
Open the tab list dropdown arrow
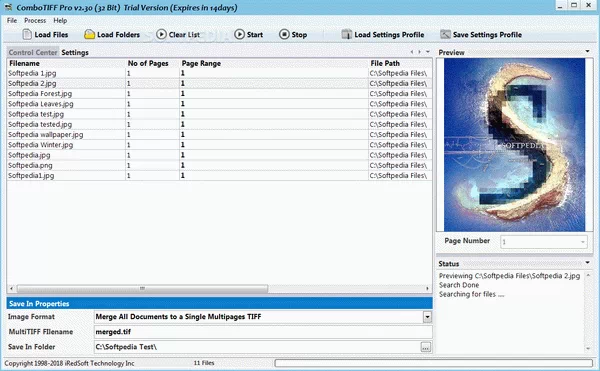[x=428, y=52]
